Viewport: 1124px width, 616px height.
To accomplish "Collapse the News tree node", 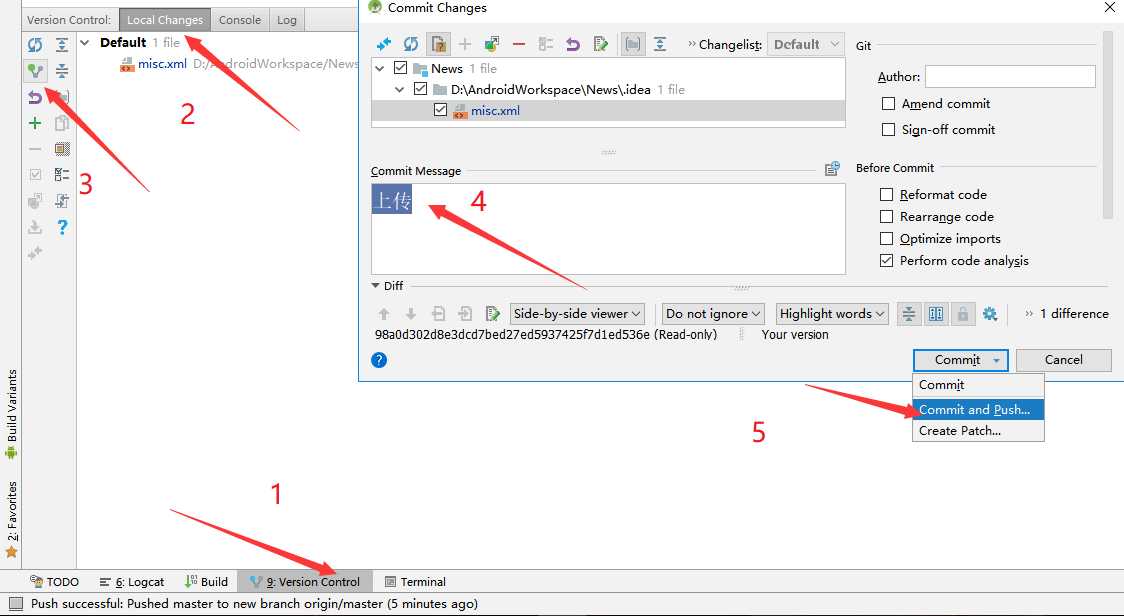I will pyautogui.click(x=381, y=69).
